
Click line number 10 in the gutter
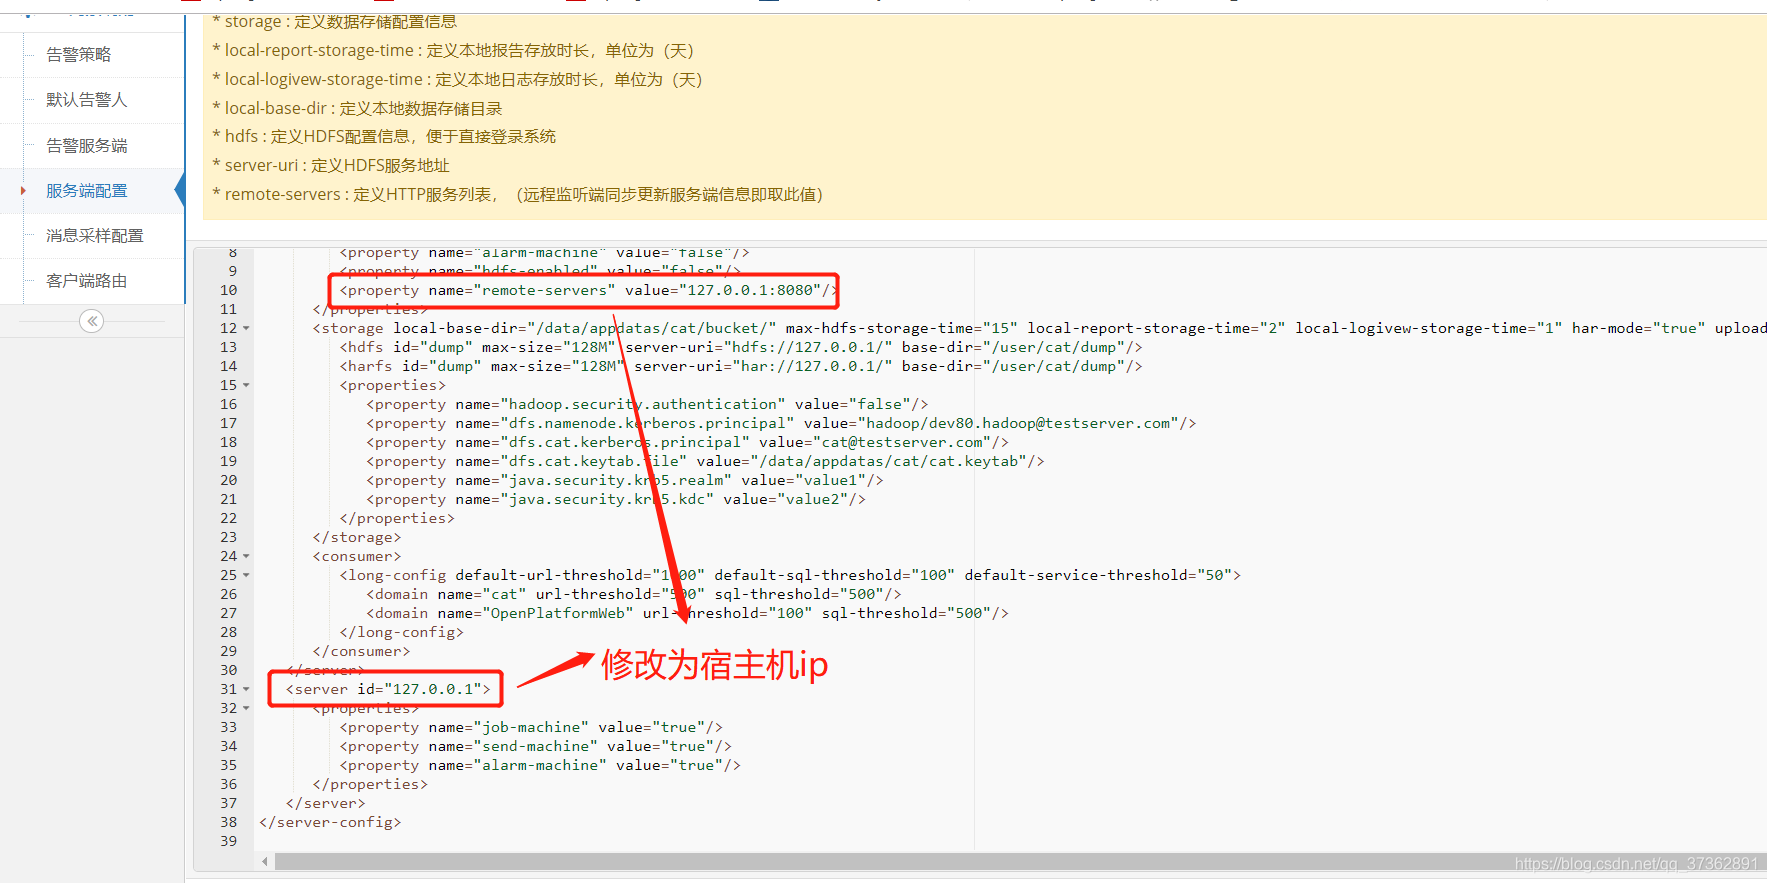229,290
